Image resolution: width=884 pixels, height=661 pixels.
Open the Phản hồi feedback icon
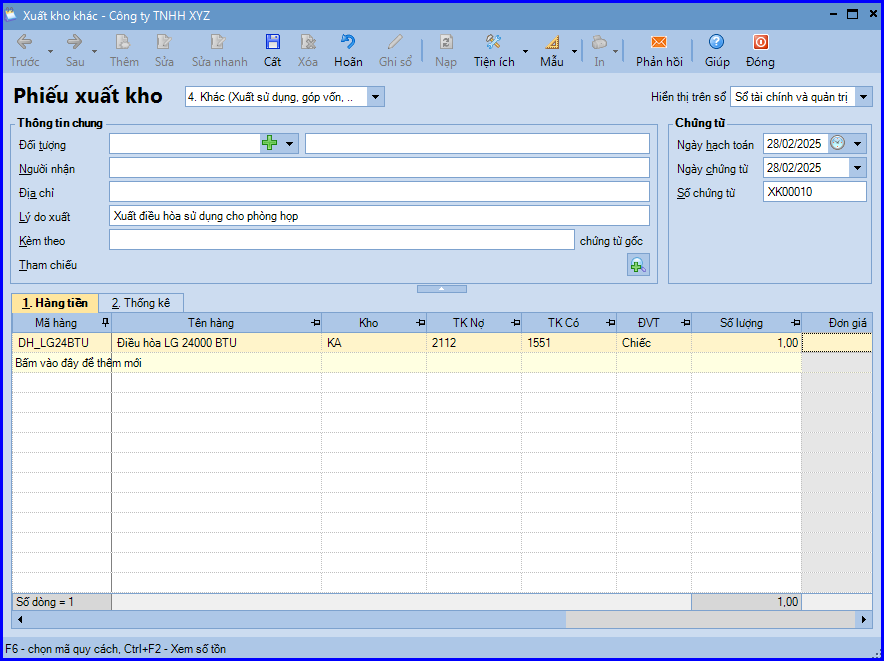coord(658,42)
